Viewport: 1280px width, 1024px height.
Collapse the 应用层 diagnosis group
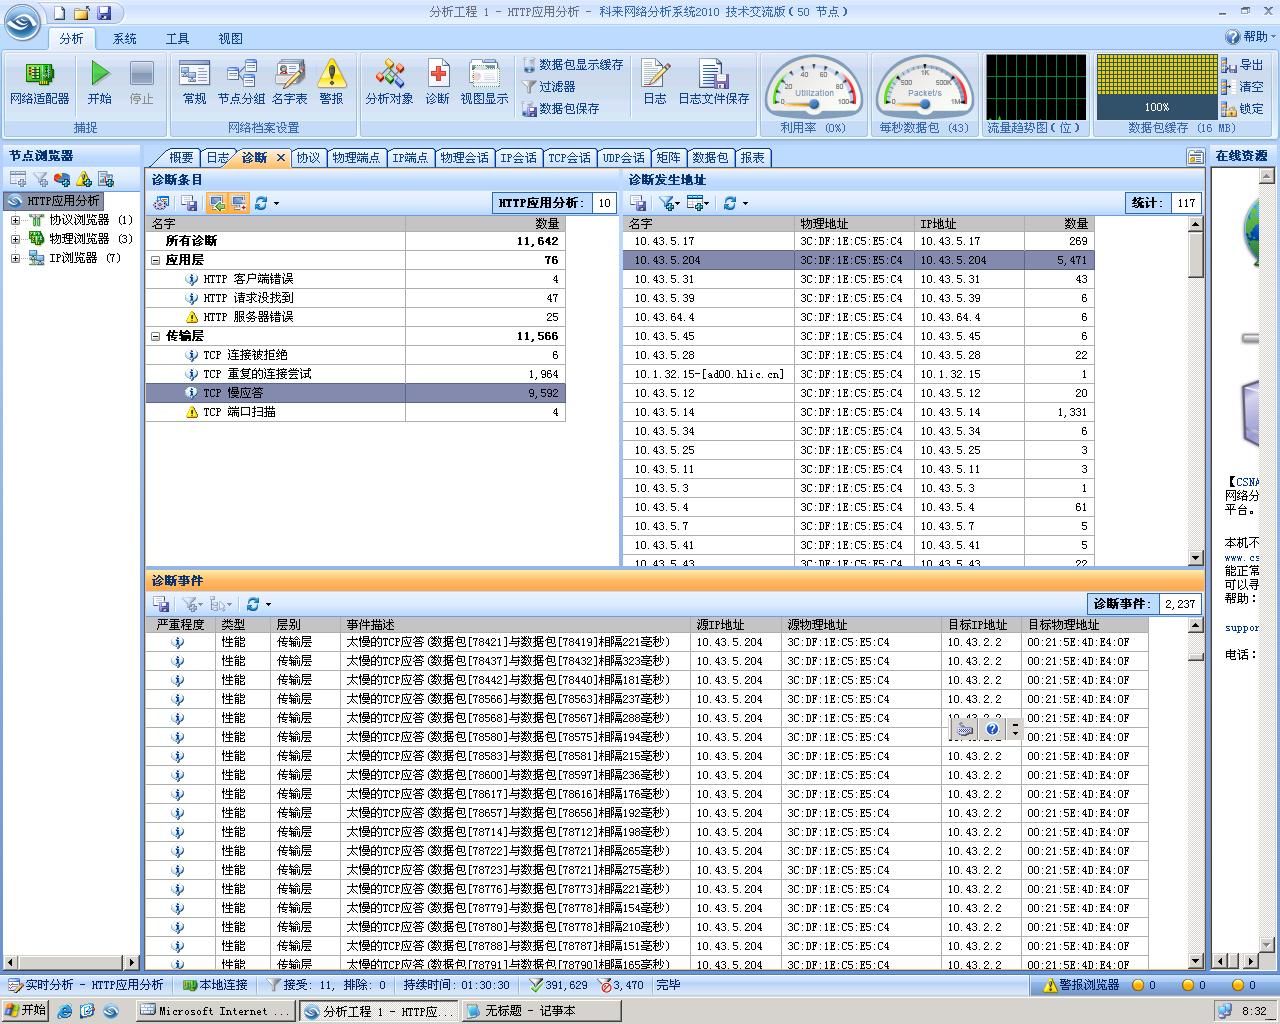156,260
